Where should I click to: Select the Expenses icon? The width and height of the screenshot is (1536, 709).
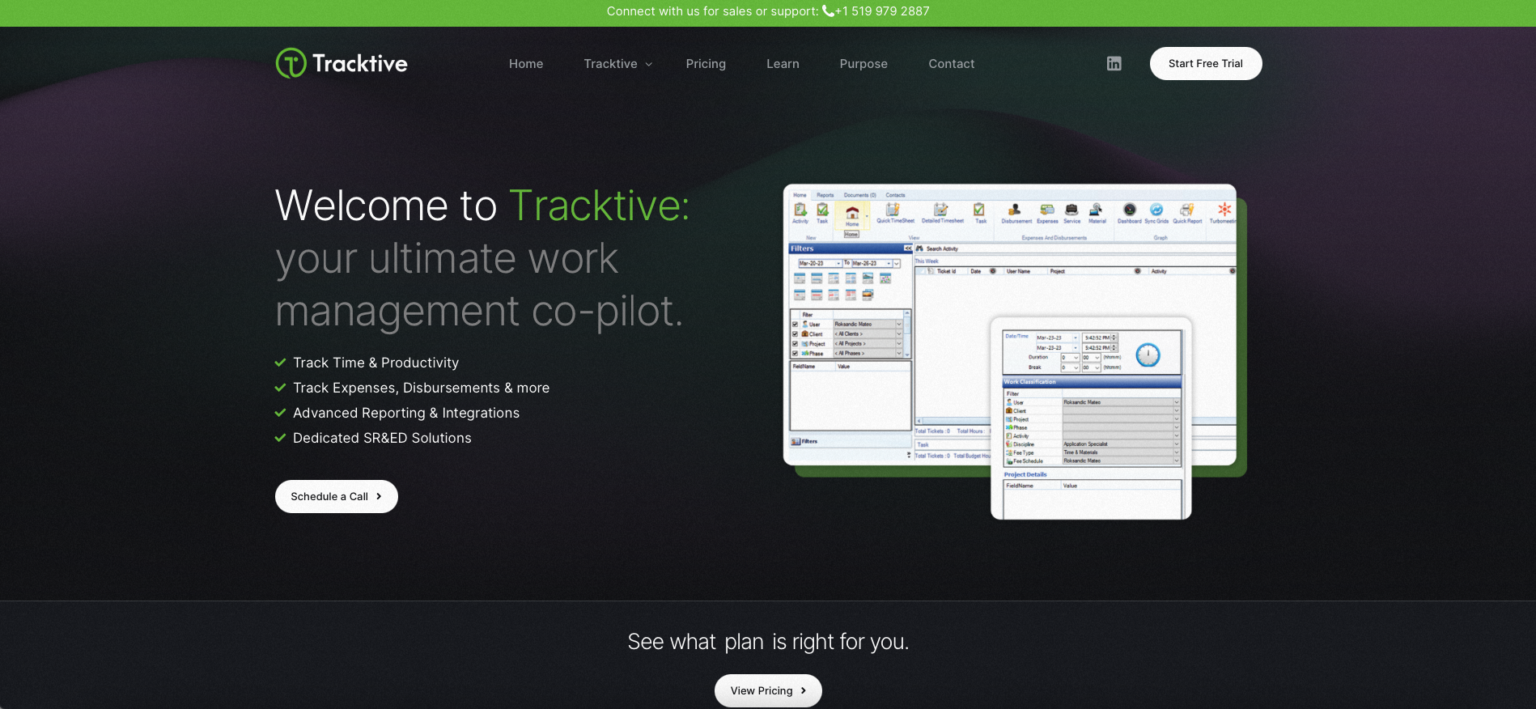pyautogui.click(x=1047, y=211)
